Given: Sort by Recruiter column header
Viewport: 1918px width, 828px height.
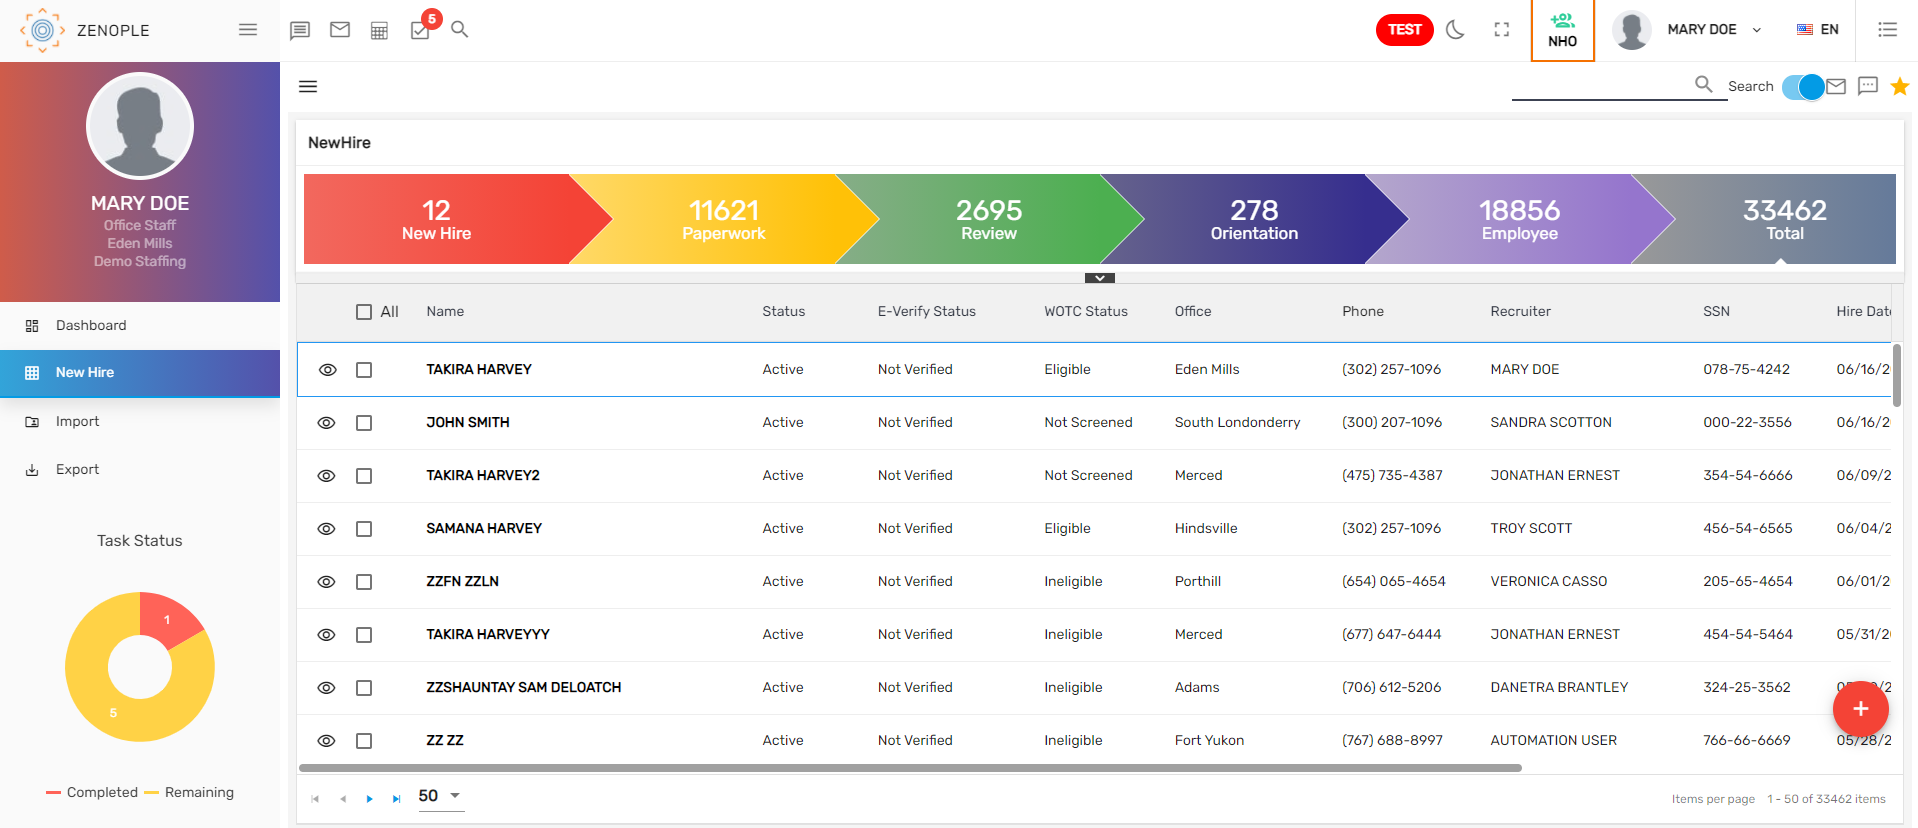Looking at the screenshot, I should coord(1520,312).
